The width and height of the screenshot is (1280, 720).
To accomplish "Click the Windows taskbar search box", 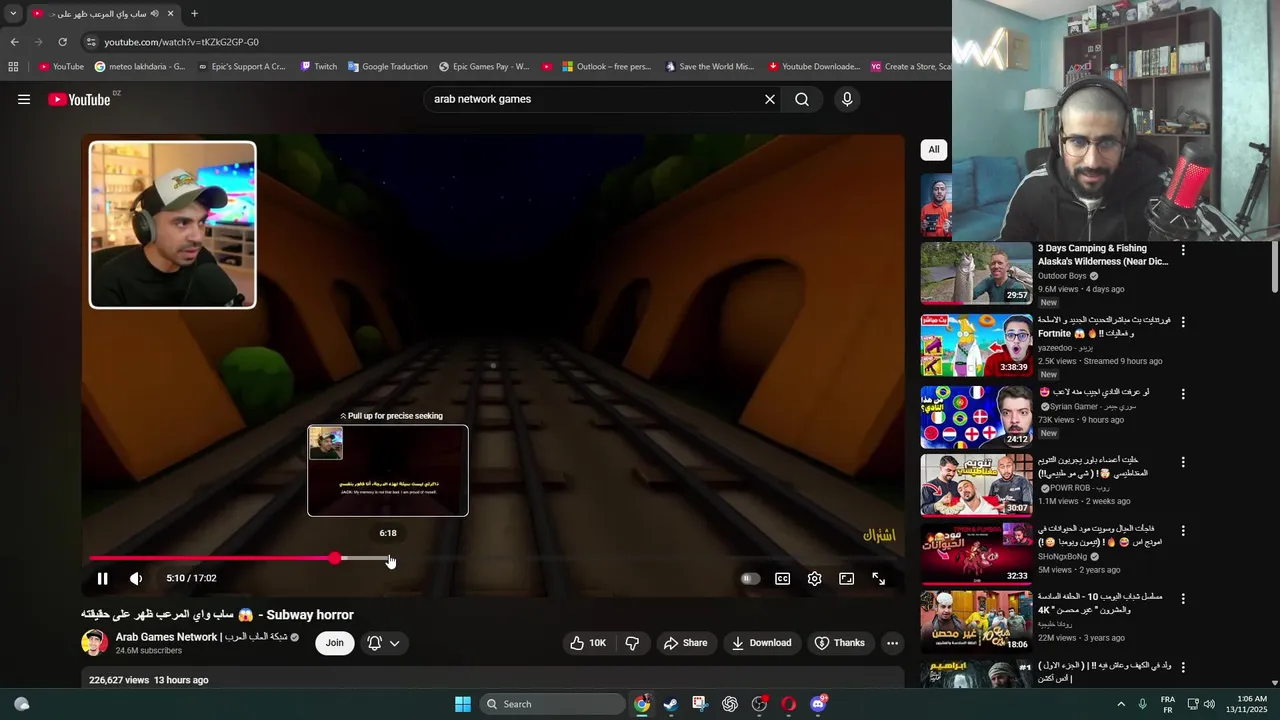I will pos(552,704).
